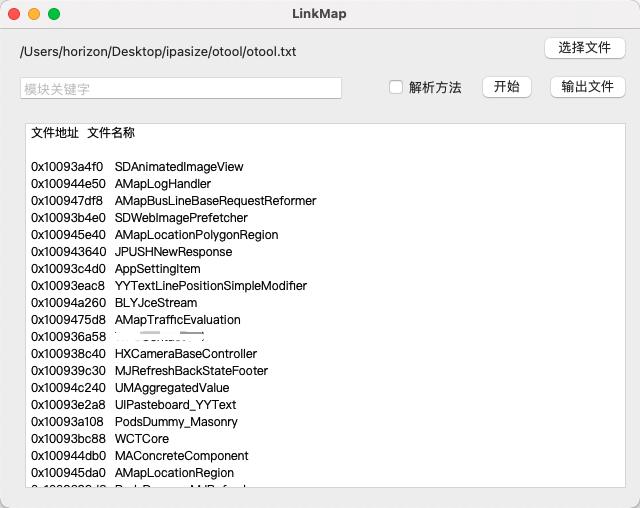Select the MAConcreteComponent row

(x=140, y=456)
